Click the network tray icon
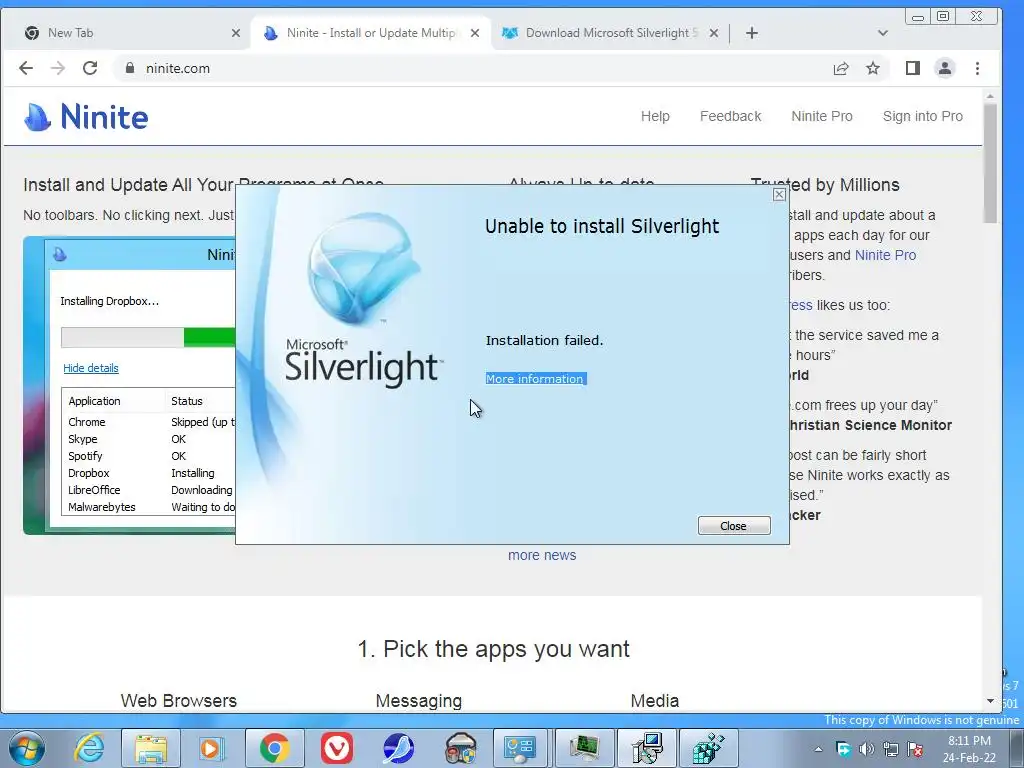This screenshot has width=1024, height=768. point(891,749)
